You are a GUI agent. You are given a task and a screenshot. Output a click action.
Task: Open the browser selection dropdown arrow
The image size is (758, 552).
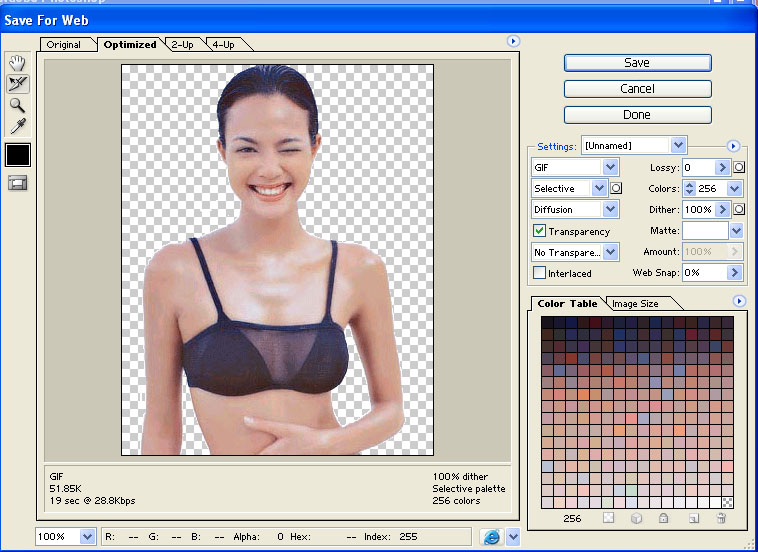tap(513, 537)
